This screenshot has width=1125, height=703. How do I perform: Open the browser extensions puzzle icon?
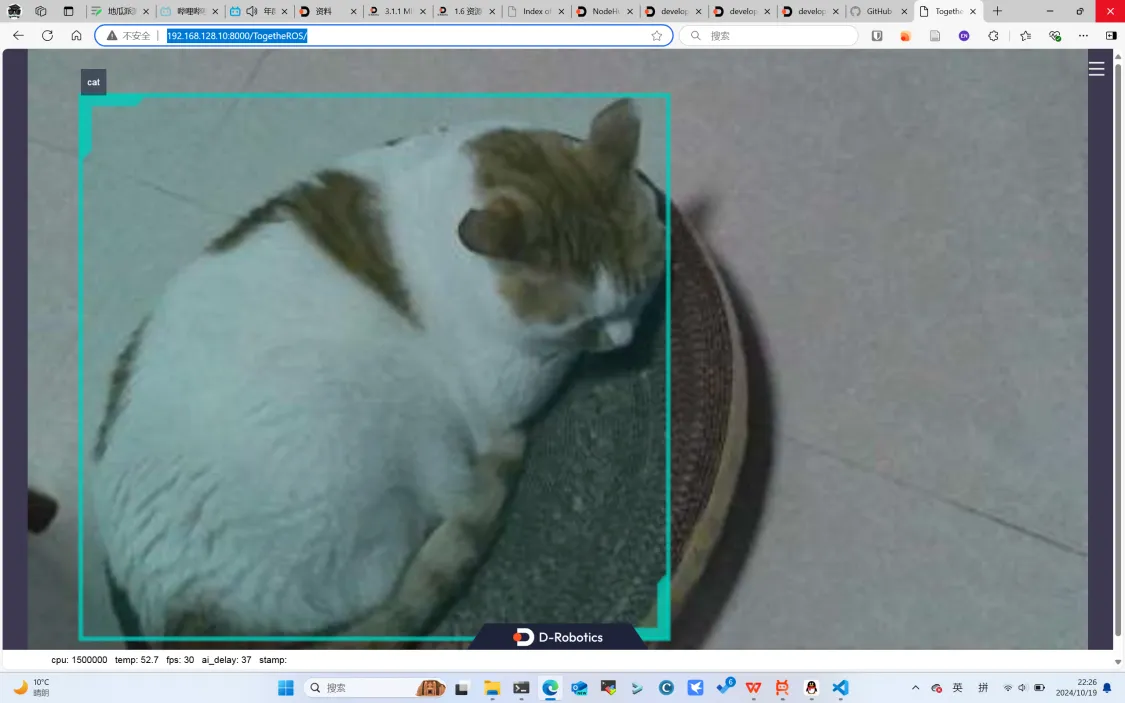coord(993,35)
